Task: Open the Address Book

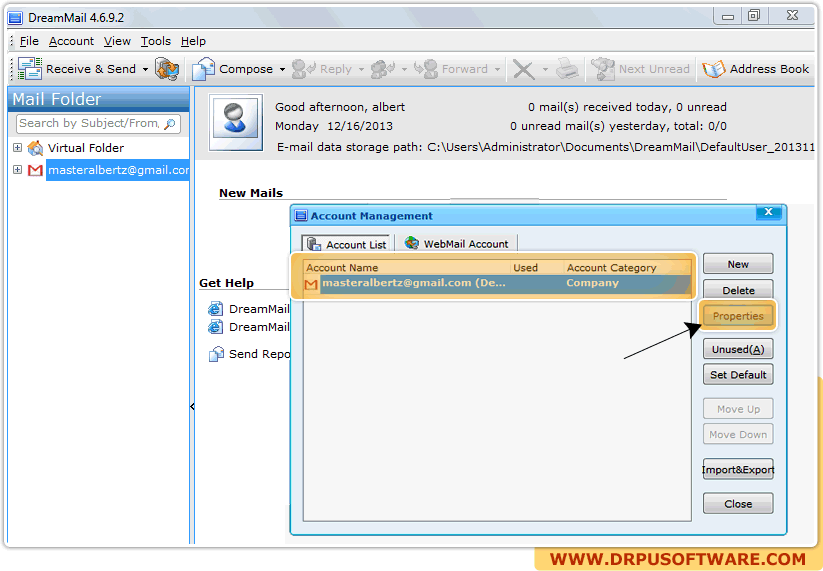Action: point(756,69)
